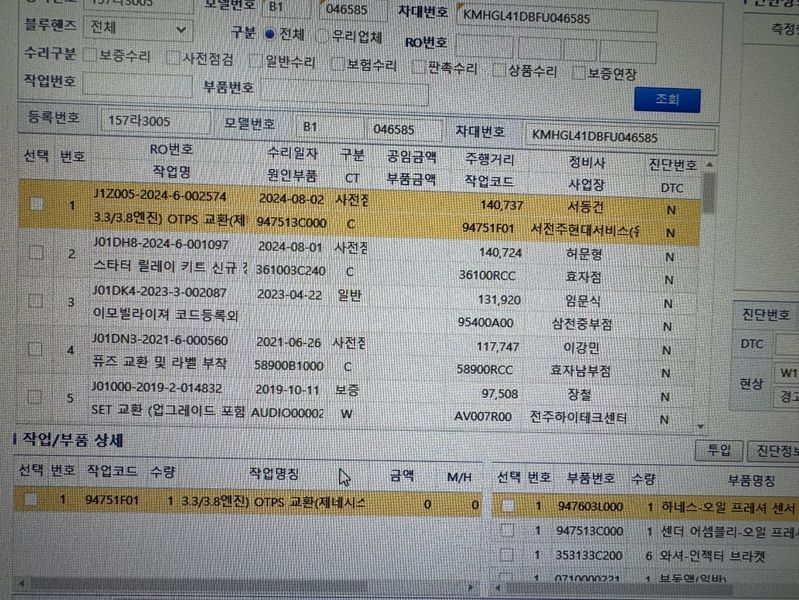Check the 보험수리 checkbox
This screenshot has height=600, width=799.
[337, 64]
